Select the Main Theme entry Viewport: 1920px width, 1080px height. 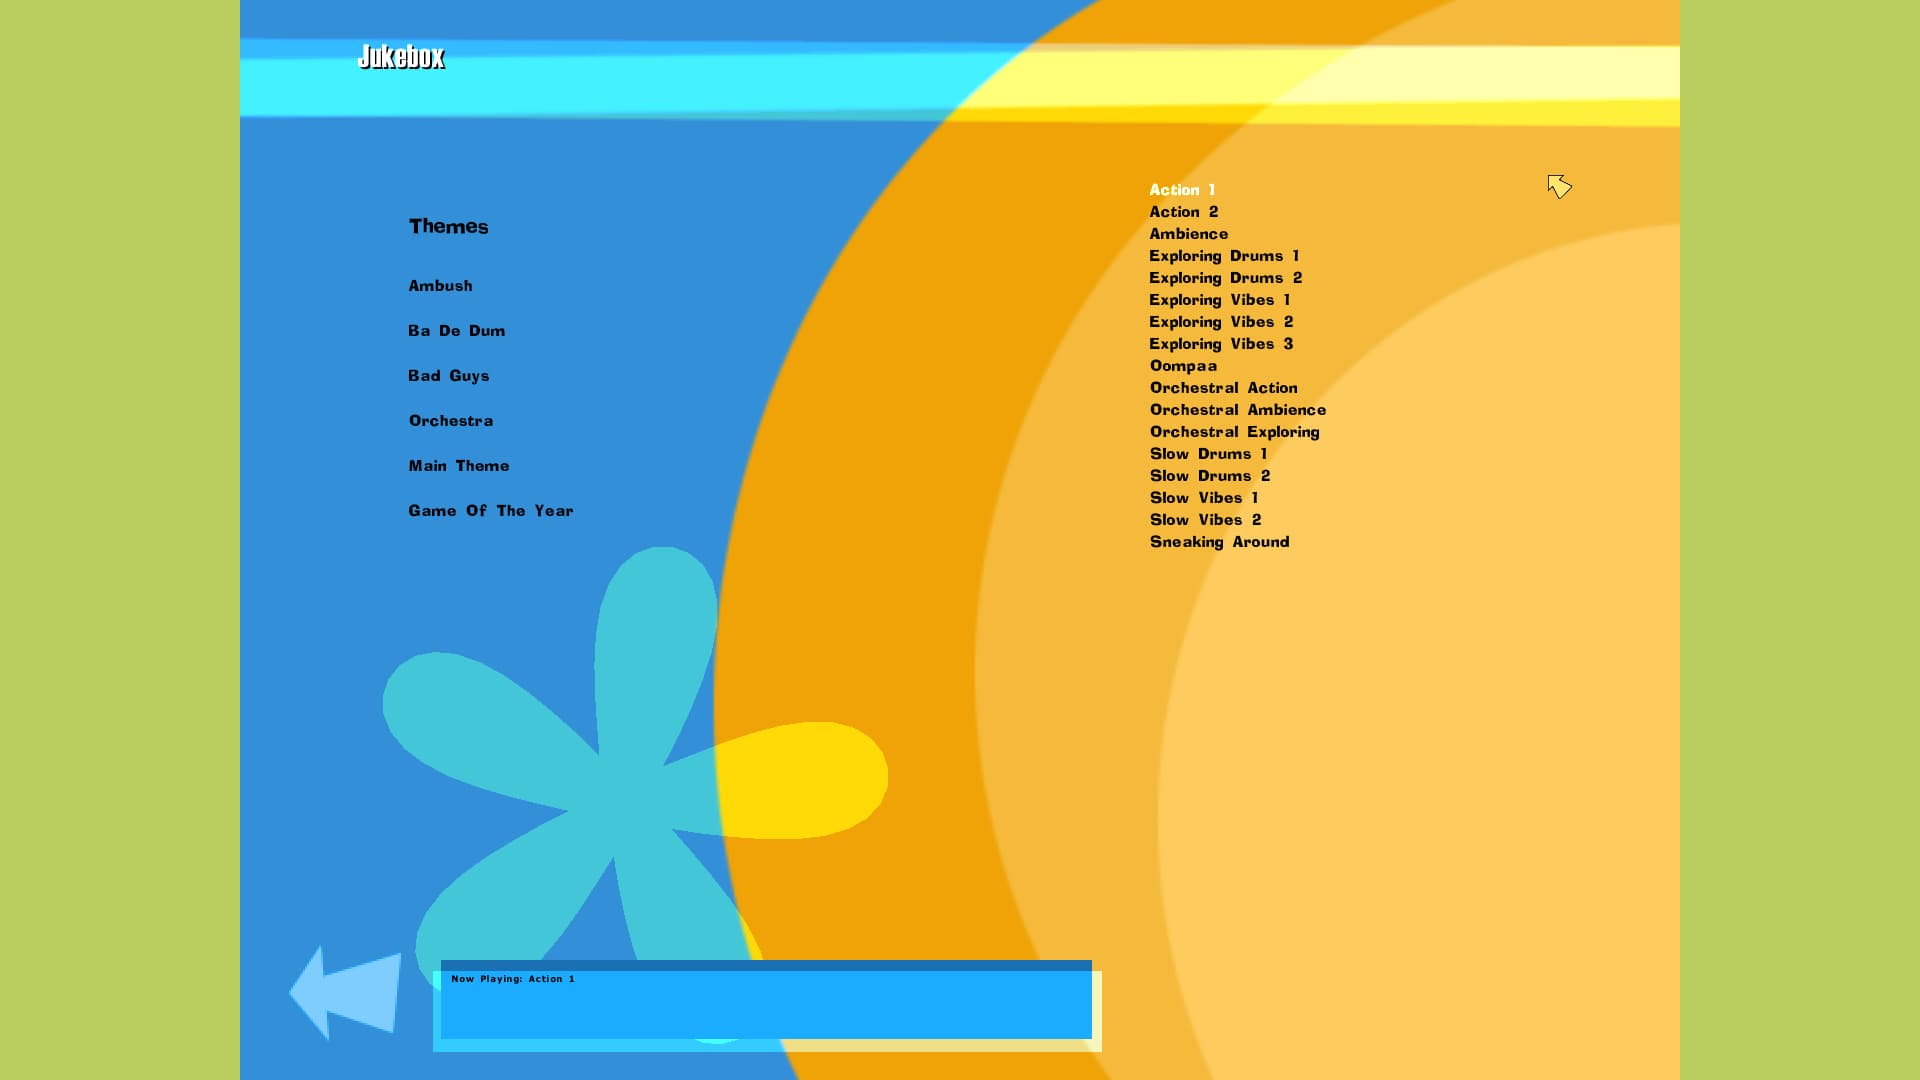pyautogui.click(x=458, y=466)
